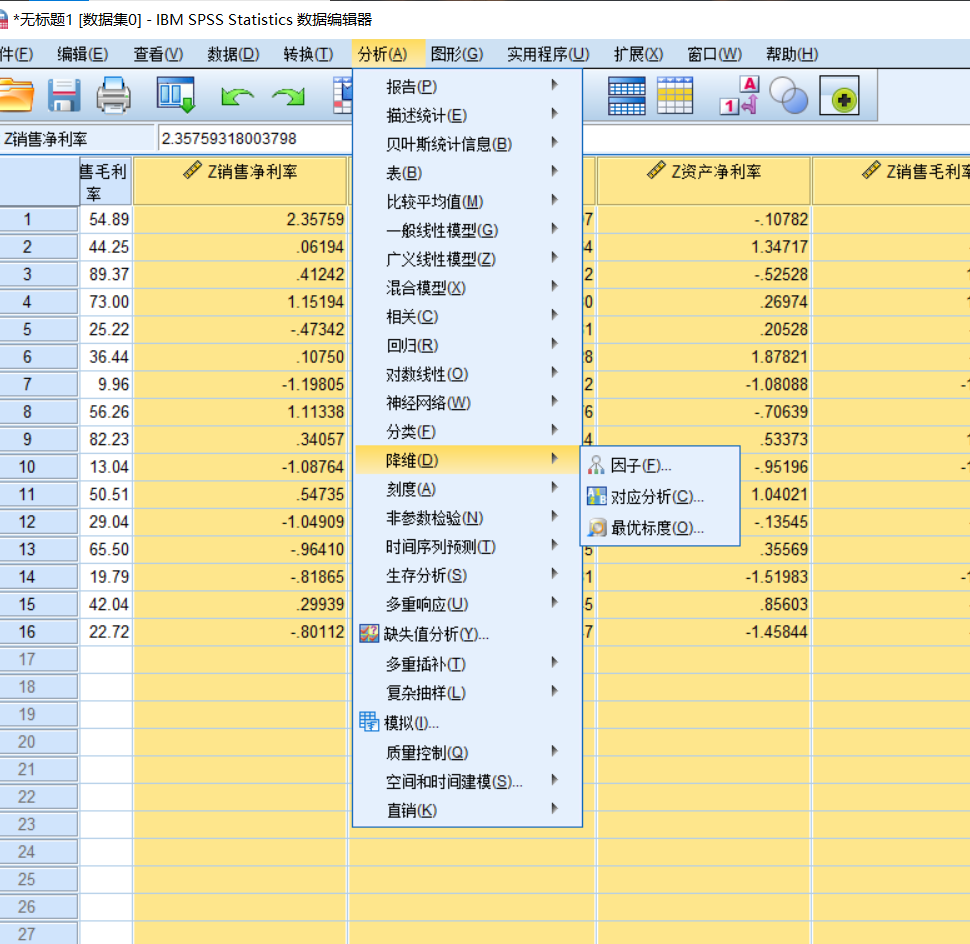Open the 图形(G) menu
Viewport: 970px width, 944px height.
(x=457, y=54)
